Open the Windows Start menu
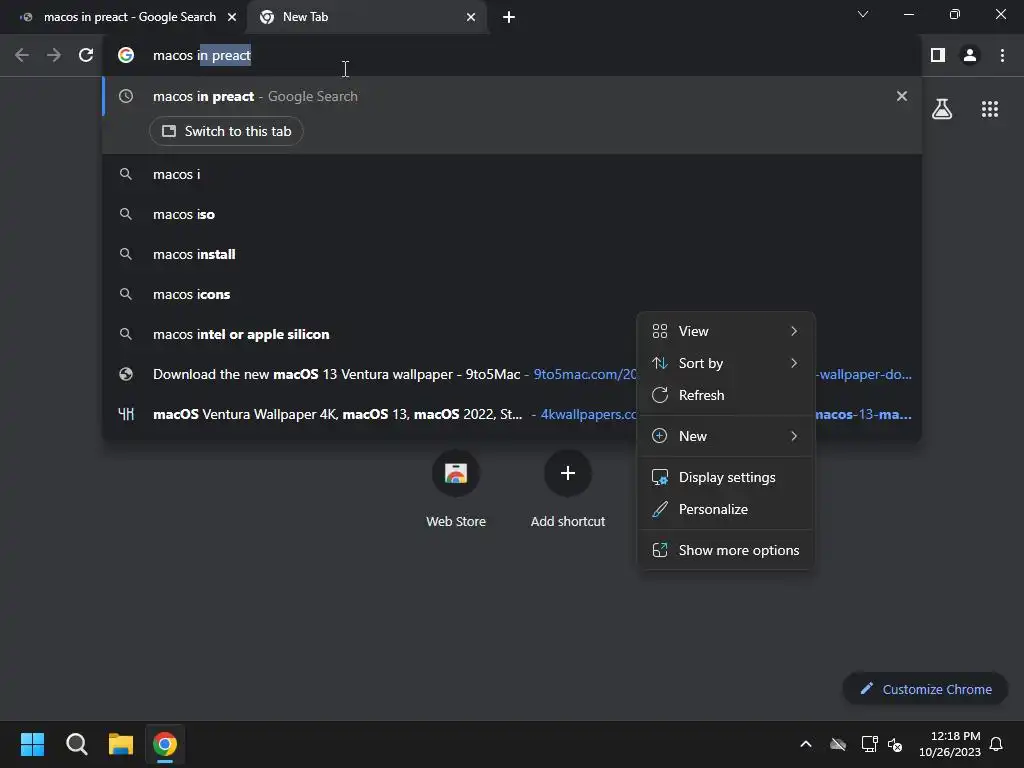Screen dimensions: 1024x768 pos(32,744)
